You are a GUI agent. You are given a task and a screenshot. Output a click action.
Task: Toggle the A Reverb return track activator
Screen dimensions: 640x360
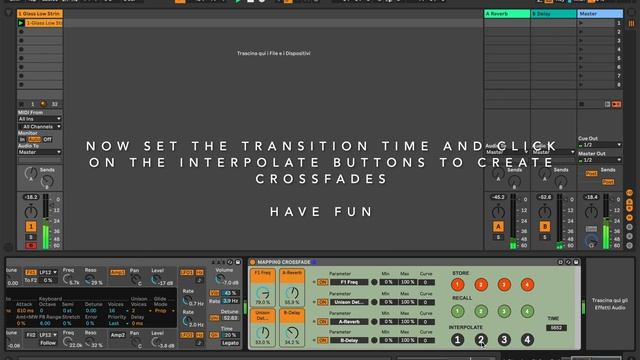pyautogui.click(x=498, y=227)
